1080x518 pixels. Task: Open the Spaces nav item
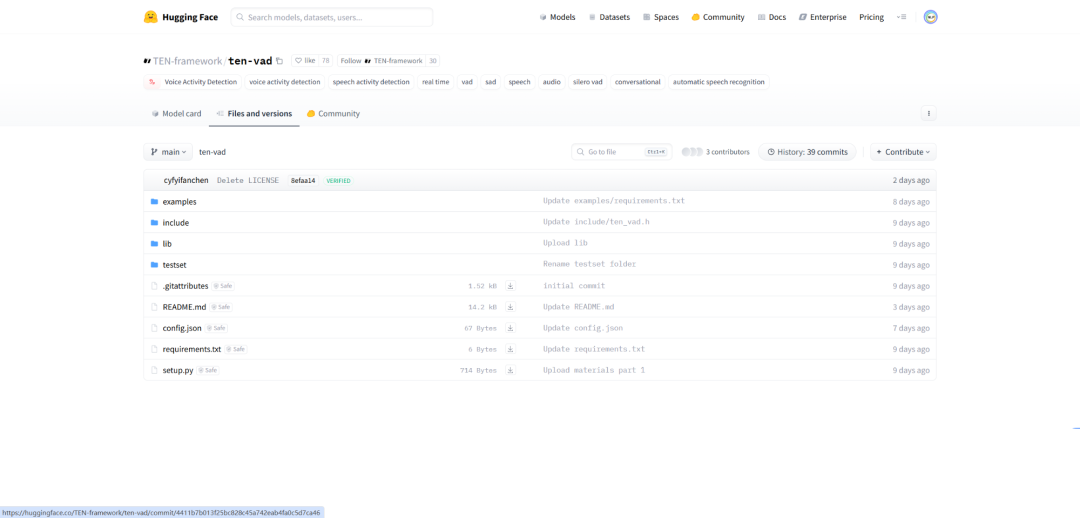tap(661, 17)
